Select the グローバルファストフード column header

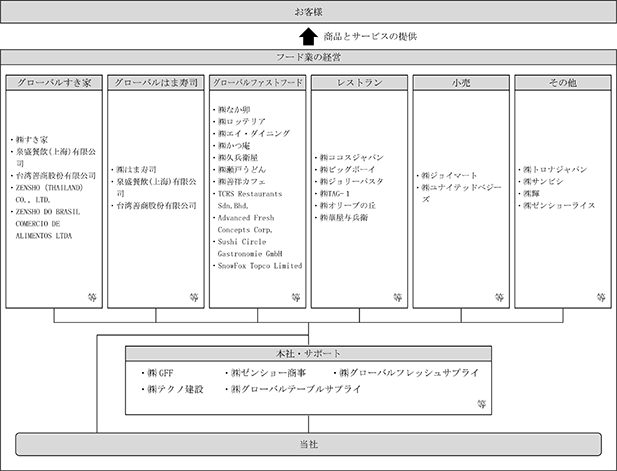point(258,83)
